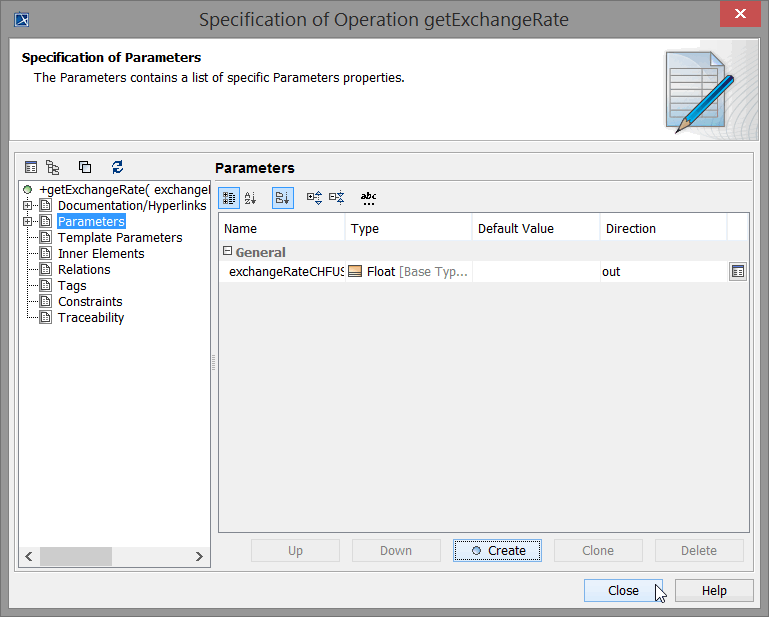The width and height of the screenshot is (769, 617).
Task: Click the alphabetical A-Z sort icon
Action: [x=250, y=198]
